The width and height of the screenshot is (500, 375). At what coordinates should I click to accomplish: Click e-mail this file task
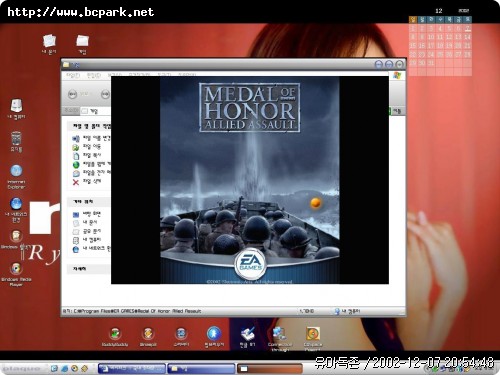[x=91, y=173]
